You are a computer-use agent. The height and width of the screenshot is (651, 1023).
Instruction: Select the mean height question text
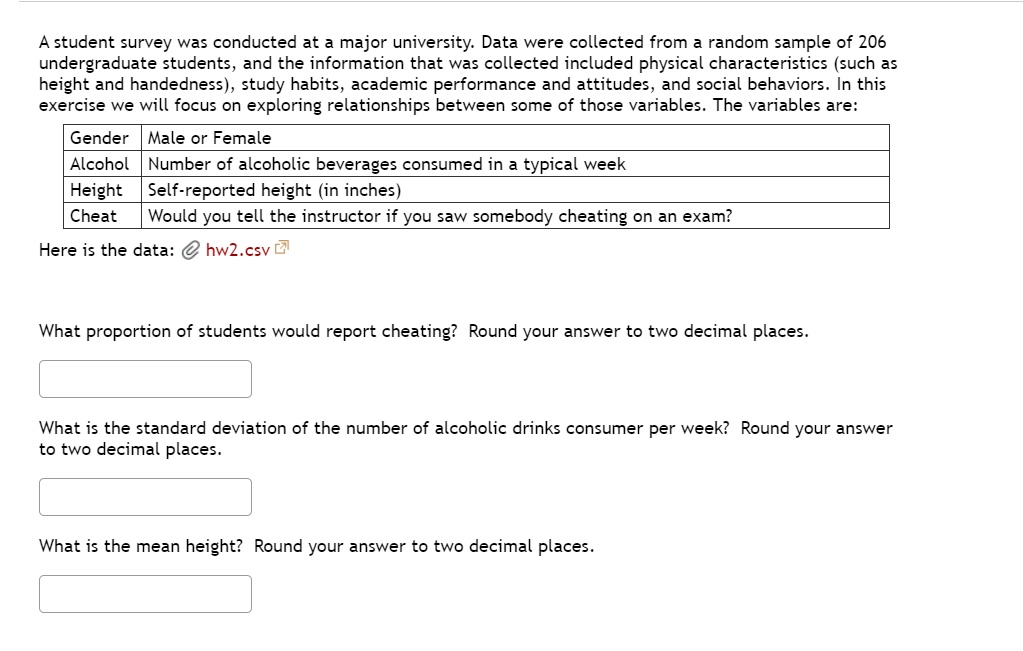coord(316,546)
